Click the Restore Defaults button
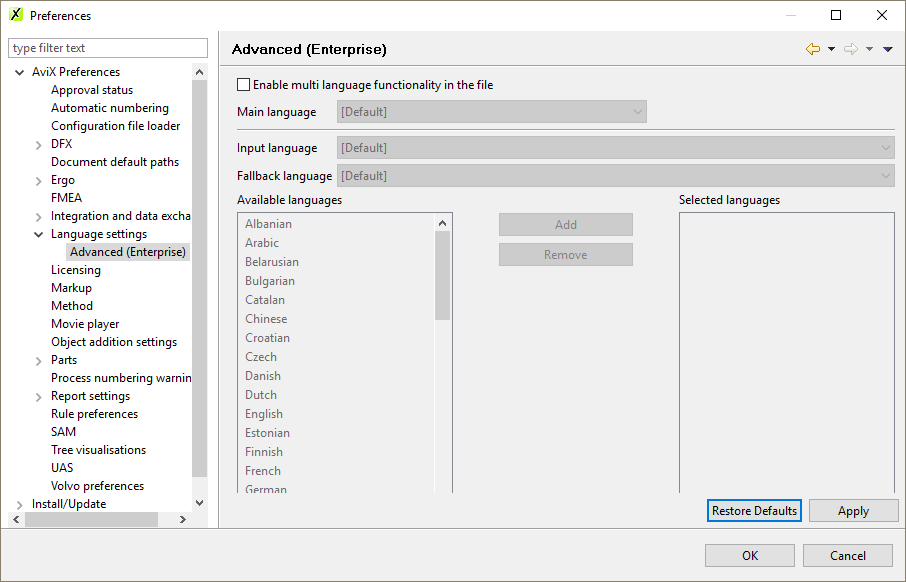 (754, 511)
